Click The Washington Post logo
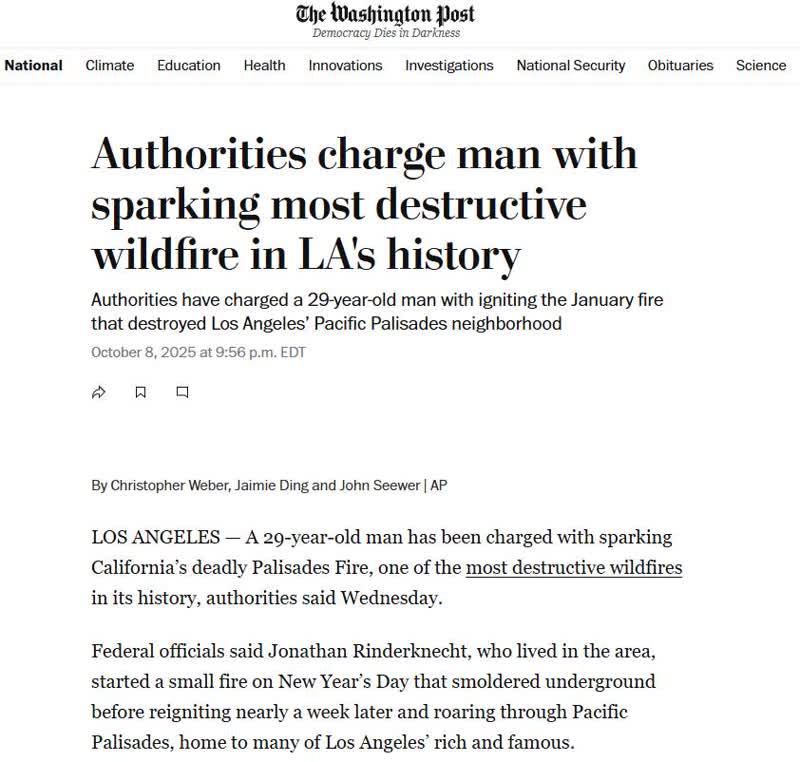Screen dimensions: 800x762 (x=385, y=14)
